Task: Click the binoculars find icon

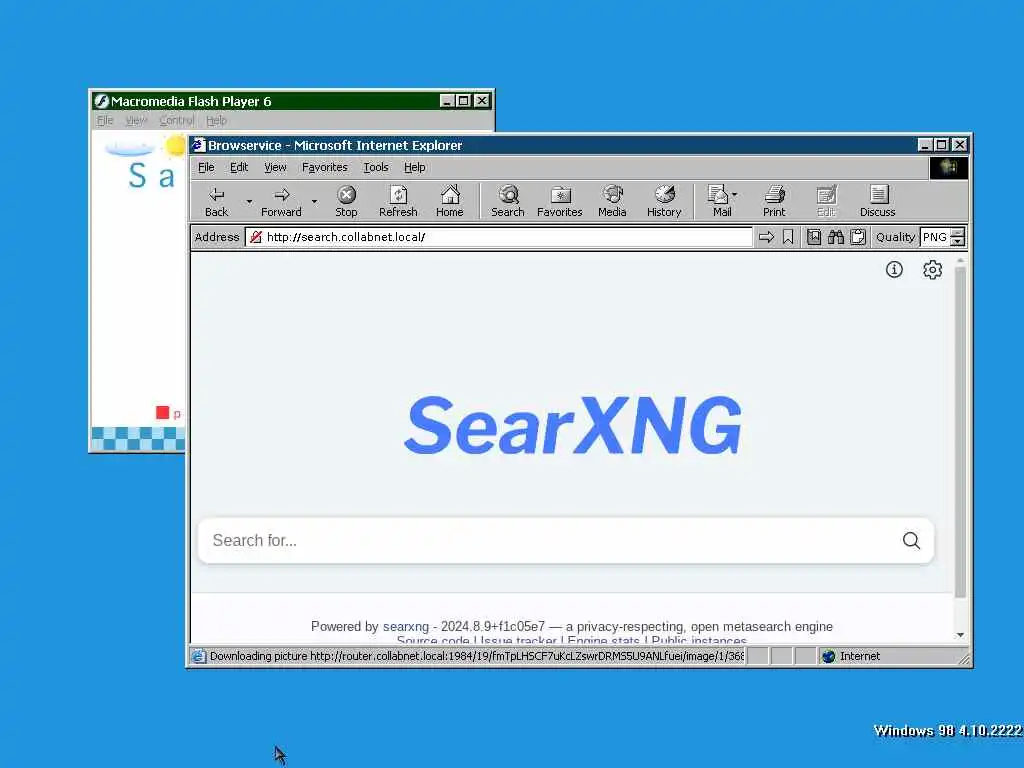Action: point(836,237)
